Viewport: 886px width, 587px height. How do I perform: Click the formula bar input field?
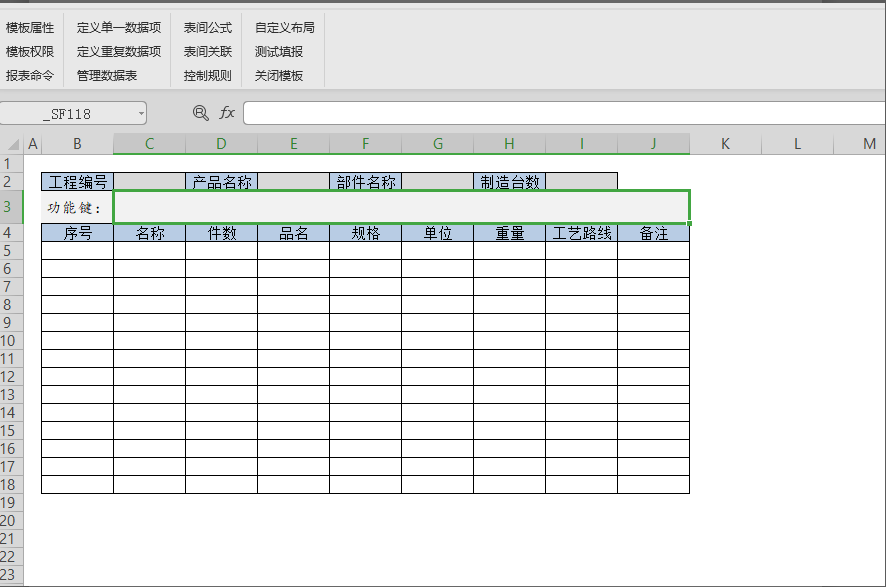[x=560, y=113]
